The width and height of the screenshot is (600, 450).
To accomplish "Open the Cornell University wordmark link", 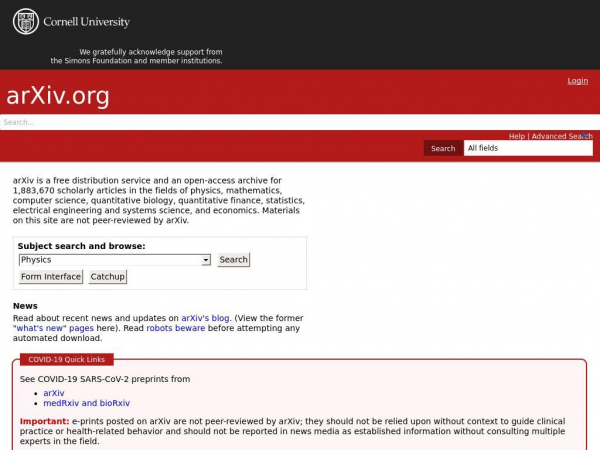I will [86, 22].
